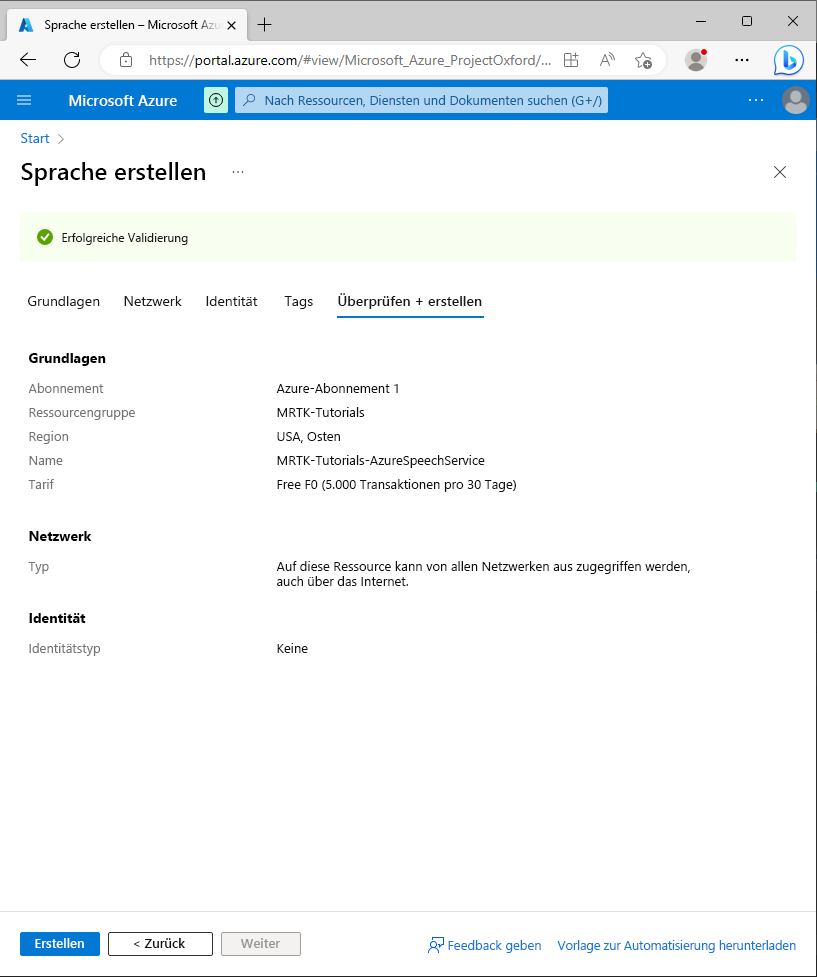Image resolution: width=817 pixels, height=977 pixels.
Task: Click the disabled Weiter button
Action: [261, 944]
